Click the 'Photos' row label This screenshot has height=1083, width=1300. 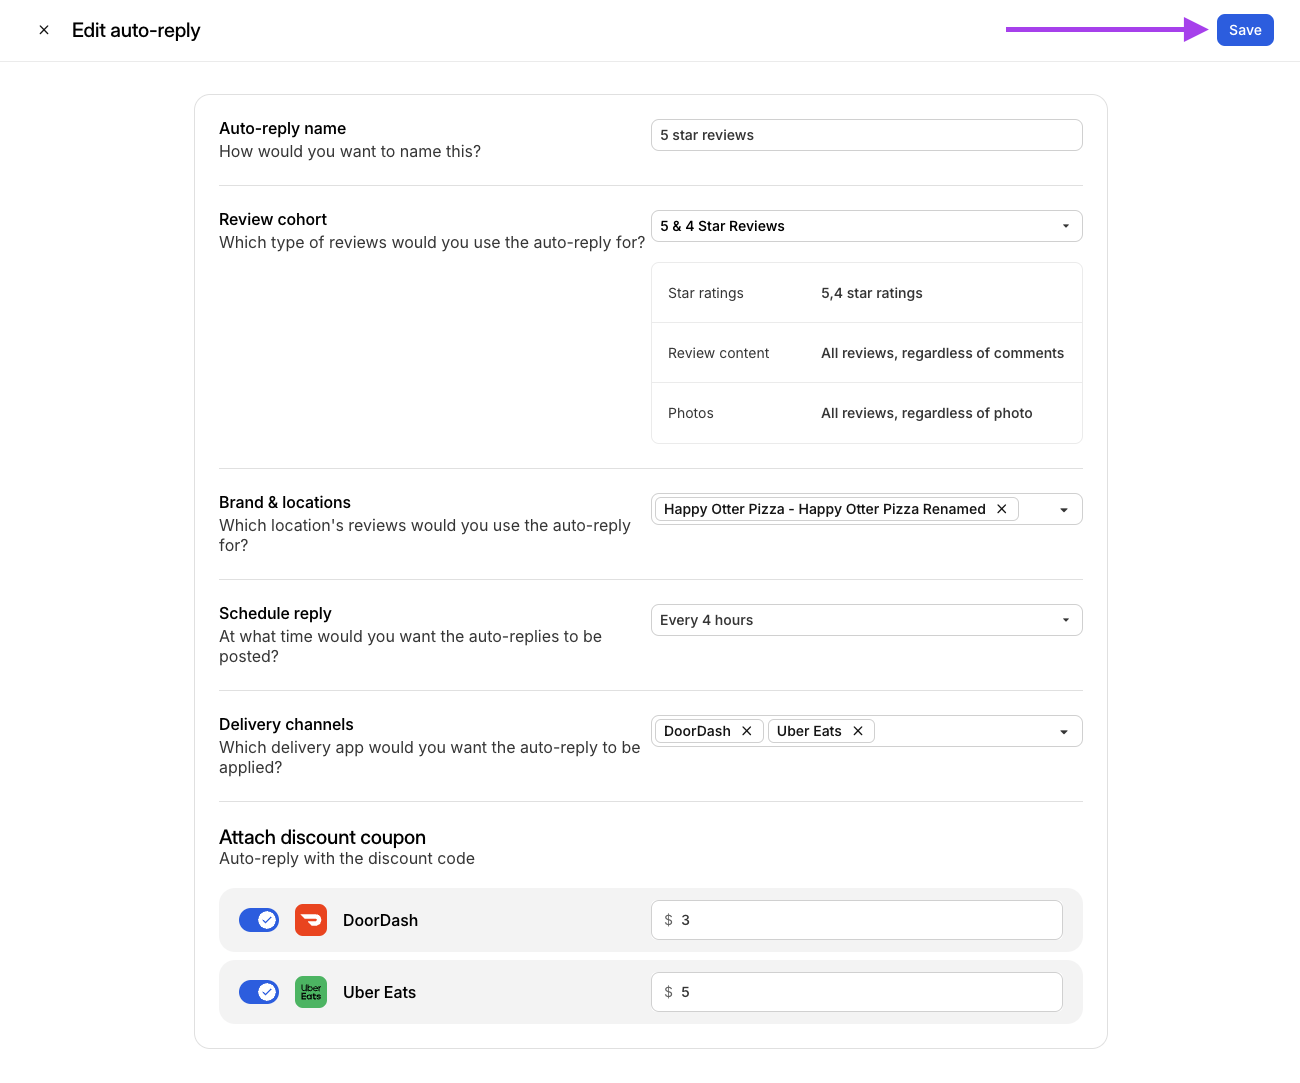(x=691, y=413)
